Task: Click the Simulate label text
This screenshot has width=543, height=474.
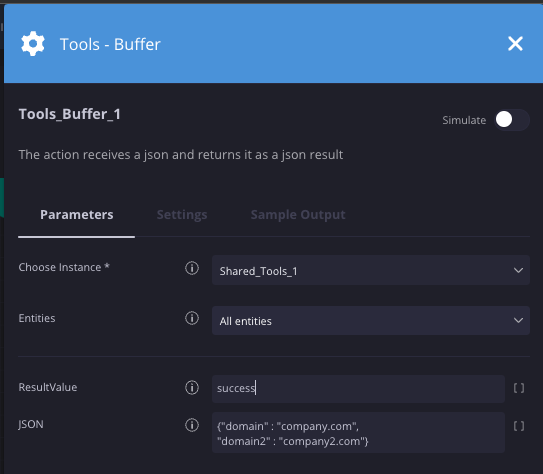Action: click(x=464, y=120)
